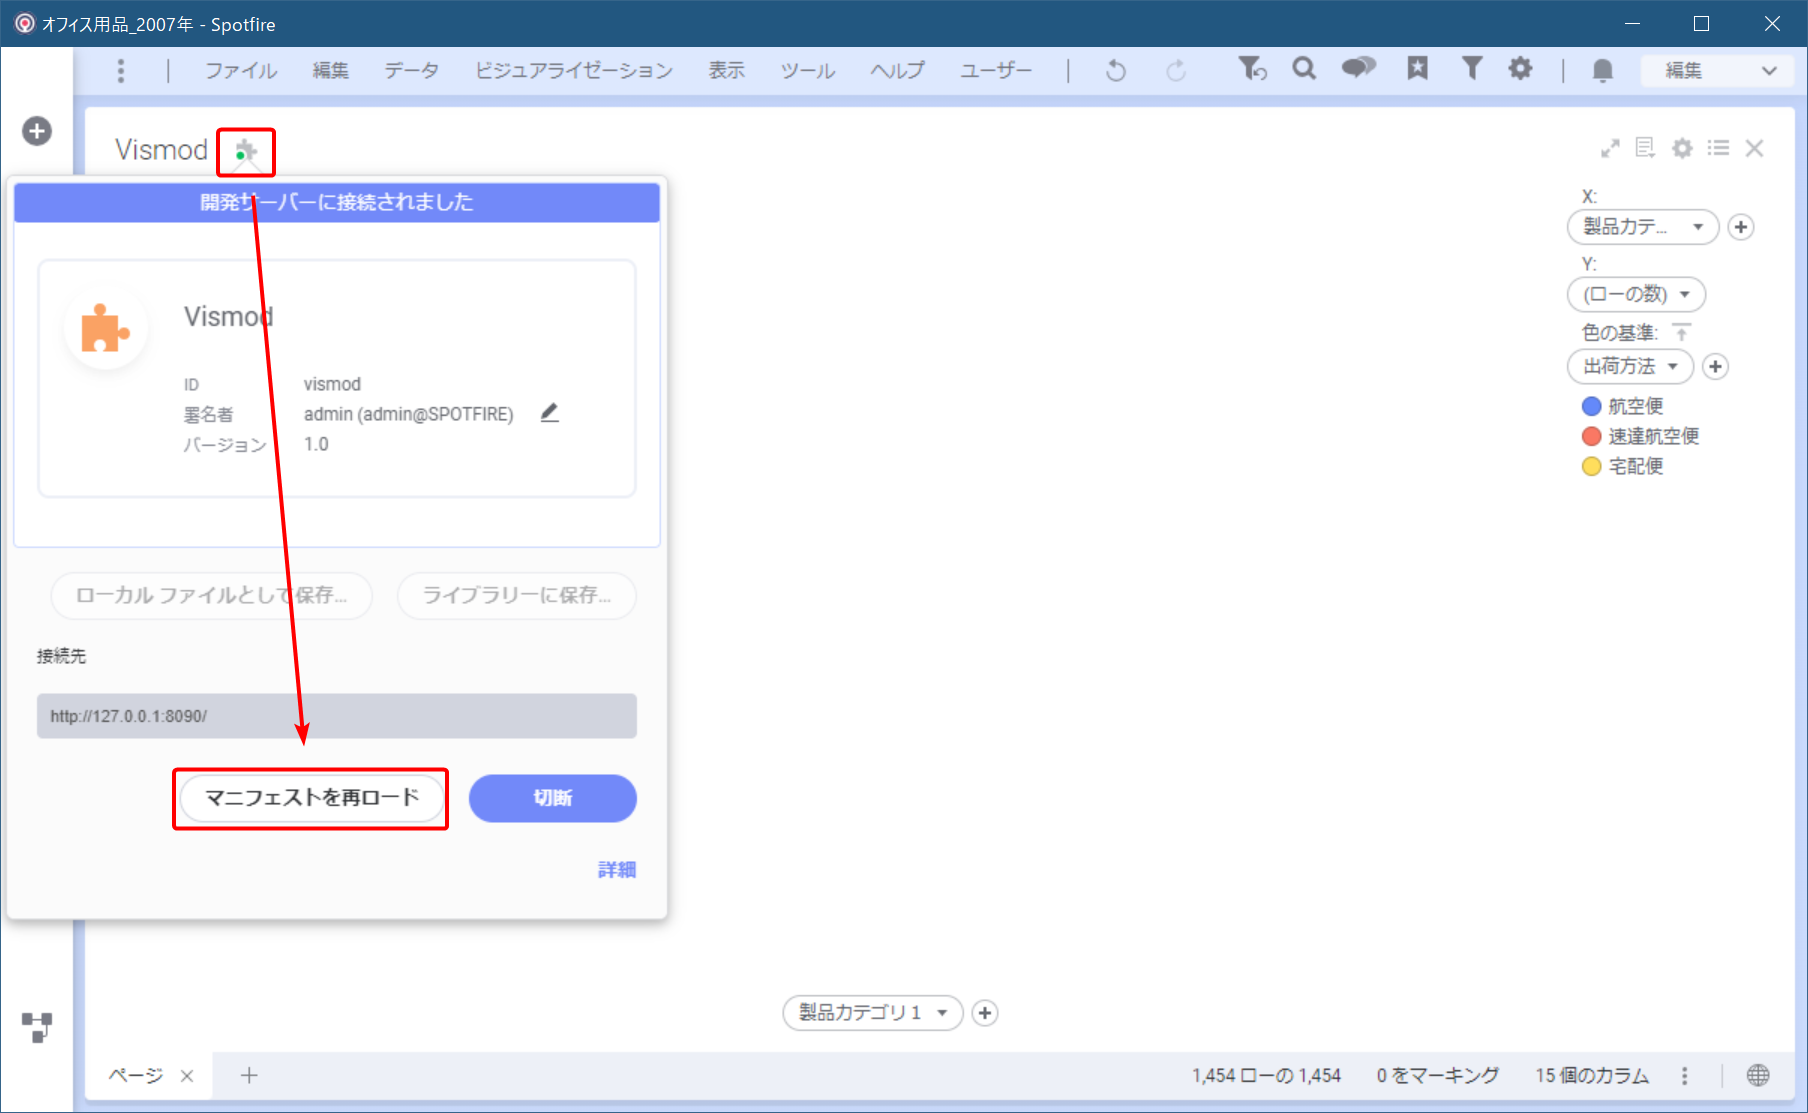1808x1113 pixels.
Task: Click the red 速達航空便 legend color swatch
Action: (x=1592, y=436)
